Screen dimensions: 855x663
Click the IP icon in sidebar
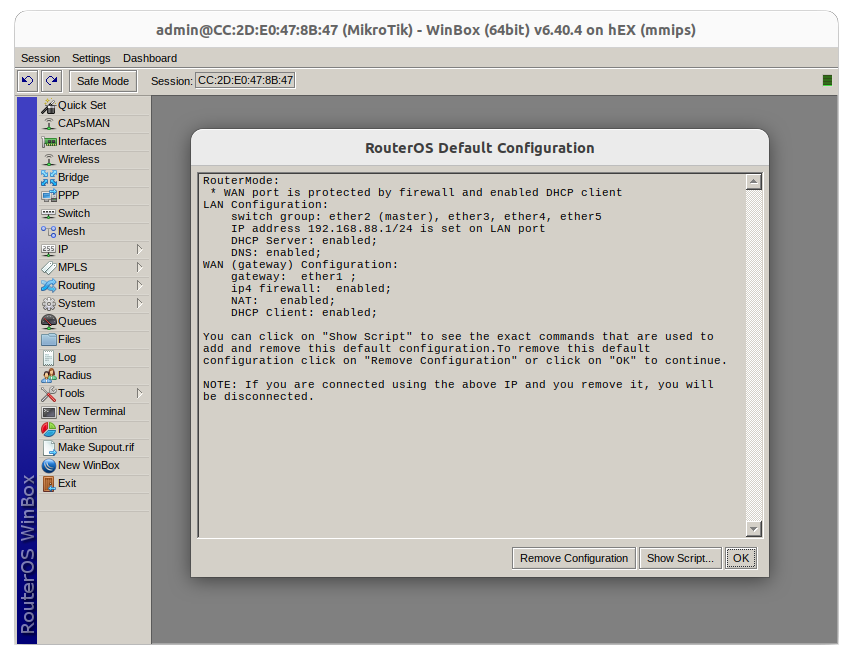[x=49, y=250]
